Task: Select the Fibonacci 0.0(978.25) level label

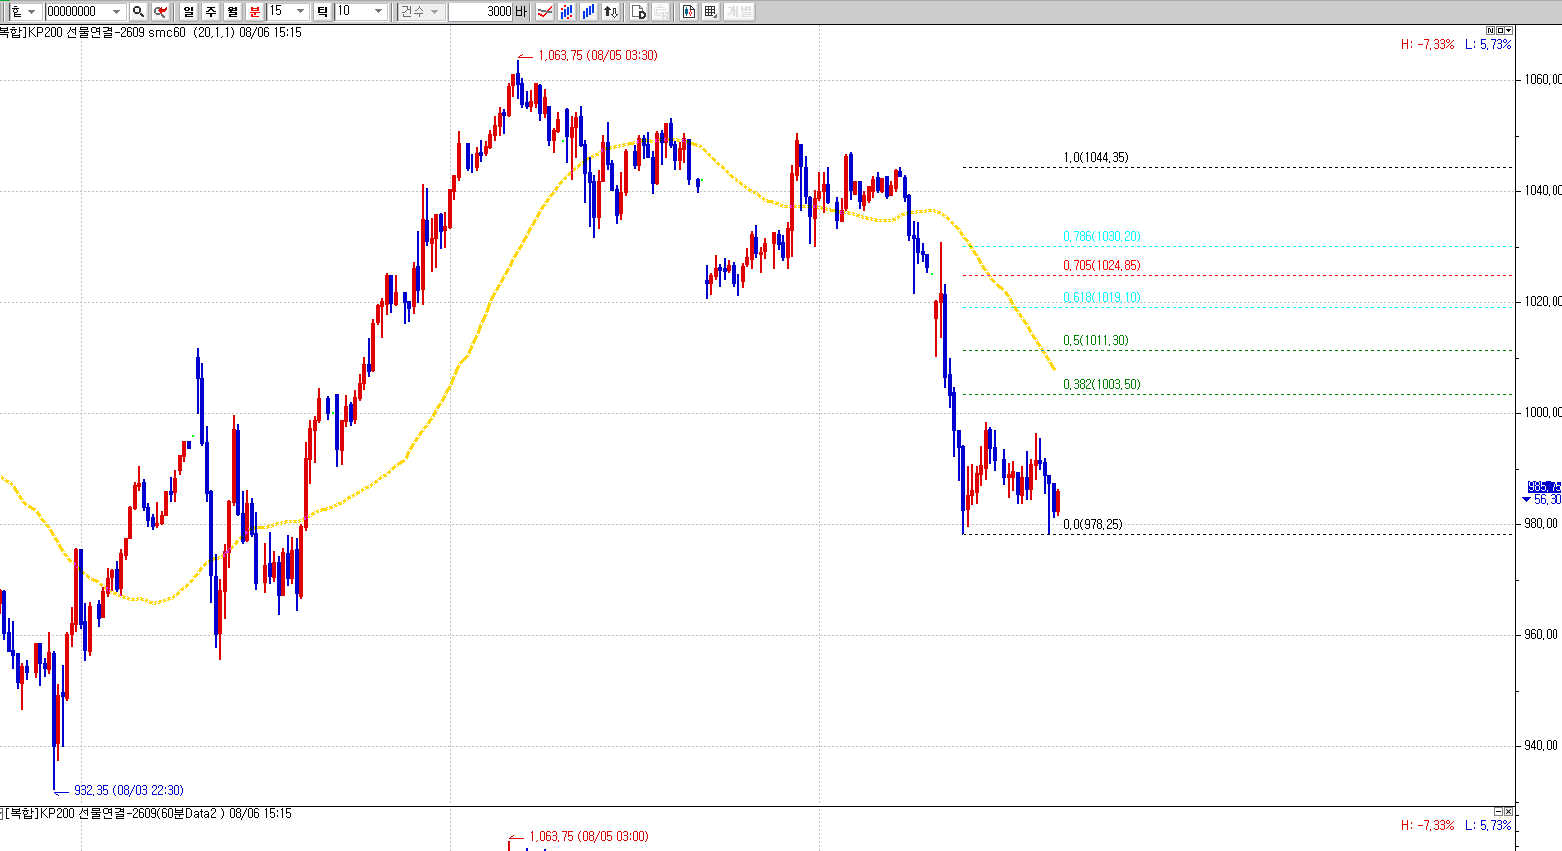Action: click(x=1093, y=524)
